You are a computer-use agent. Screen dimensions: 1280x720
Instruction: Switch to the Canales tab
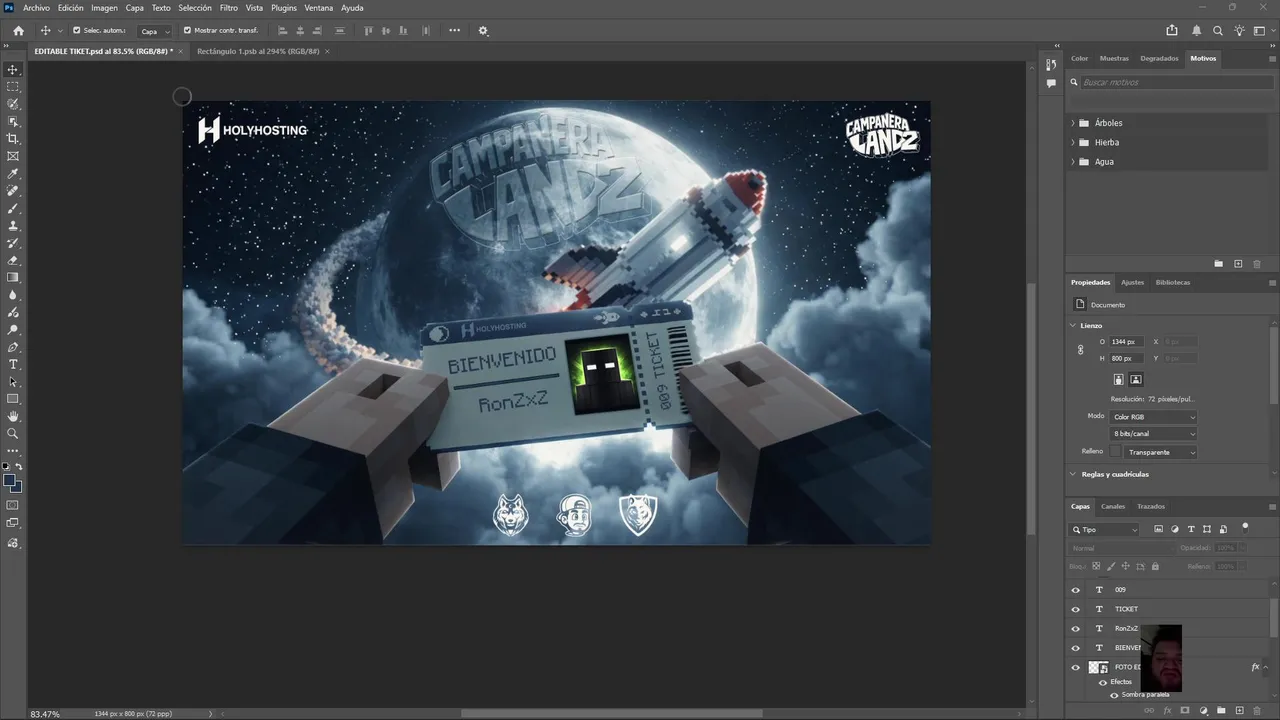point(1113,506)
